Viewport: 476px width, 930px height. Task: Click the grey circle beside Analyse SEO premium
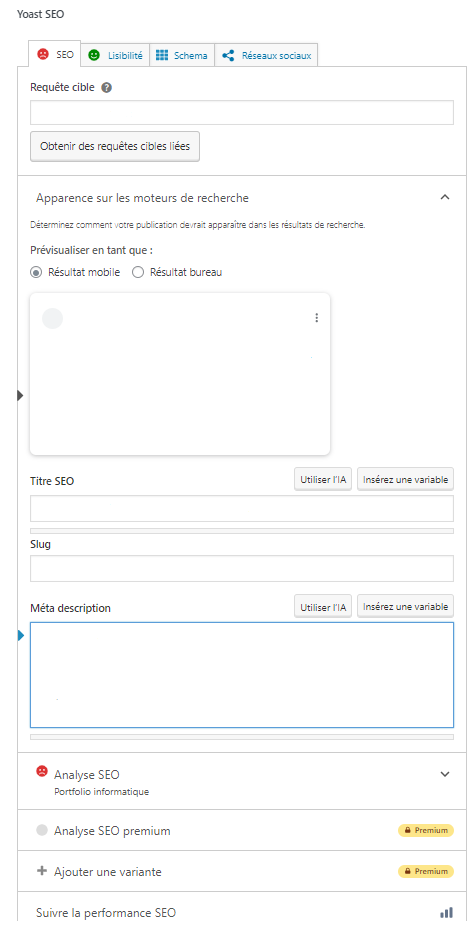(42, 830)
